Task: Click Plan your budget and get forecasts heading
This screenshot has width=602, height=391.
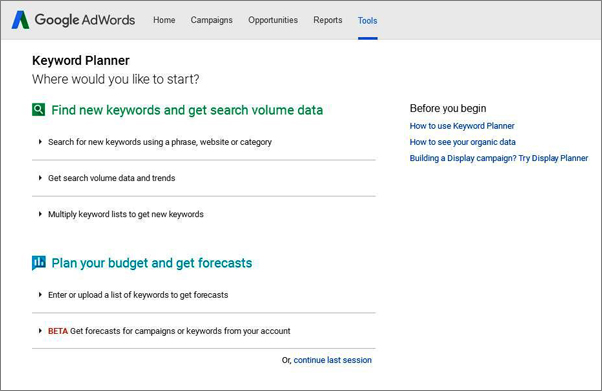Action: coord(152,263)
